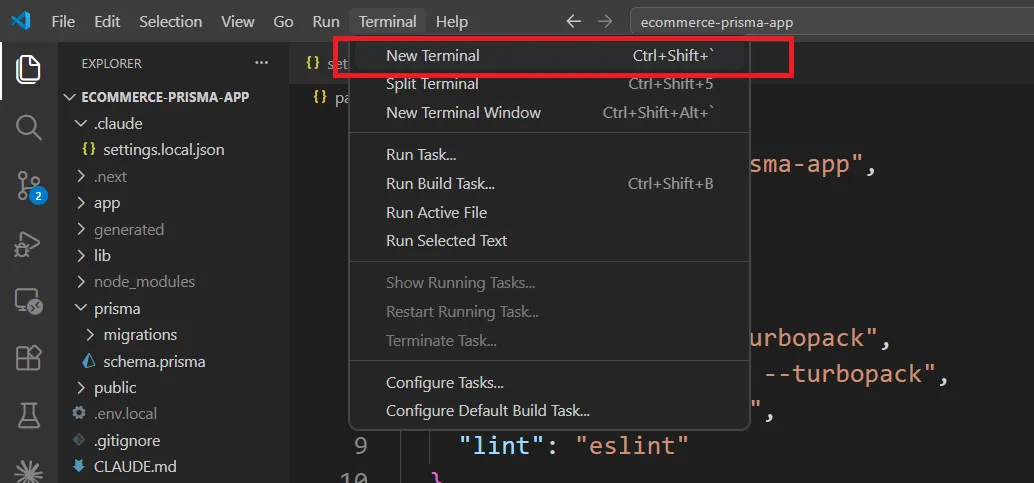Viewport: 1034px width, 483px height.
Task: Collapse the prisma folder
Action: pyautogui.click(x=80, y=308)
